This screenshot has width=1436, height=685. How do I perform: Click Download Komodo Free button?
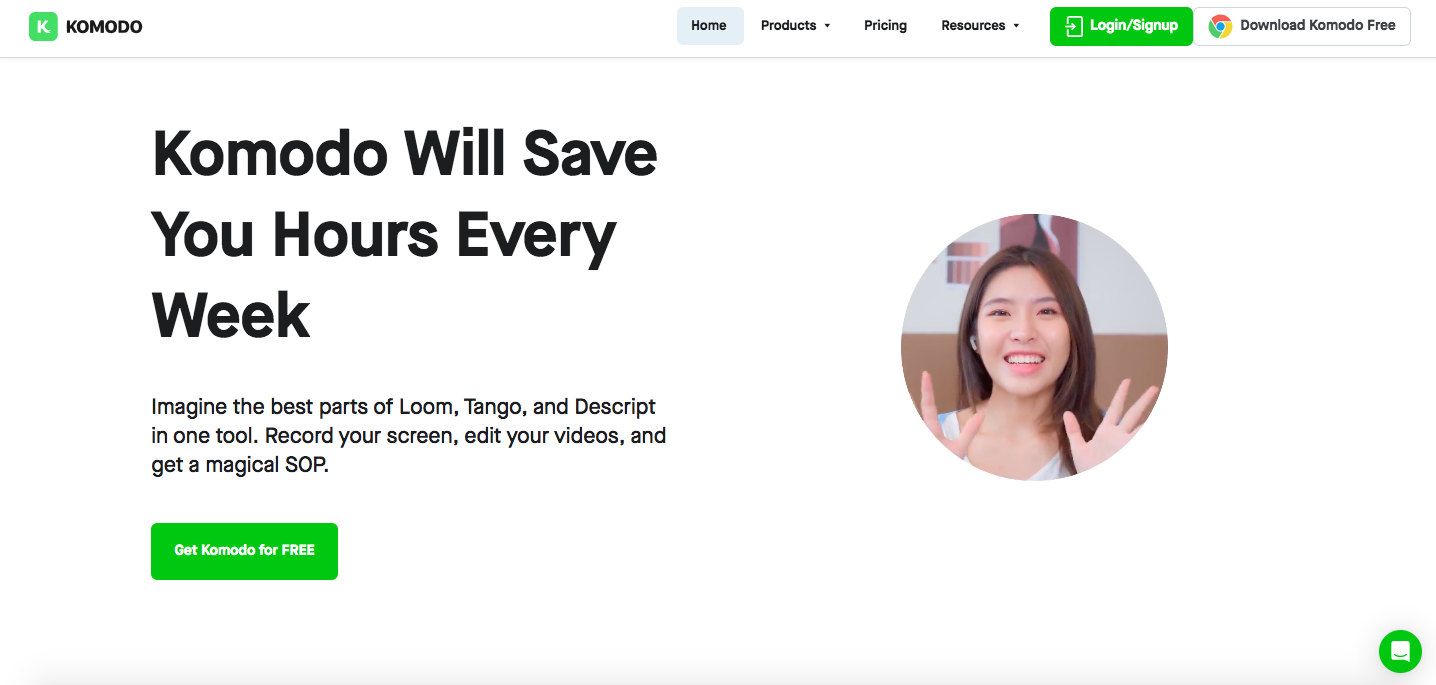[1302, 26]
